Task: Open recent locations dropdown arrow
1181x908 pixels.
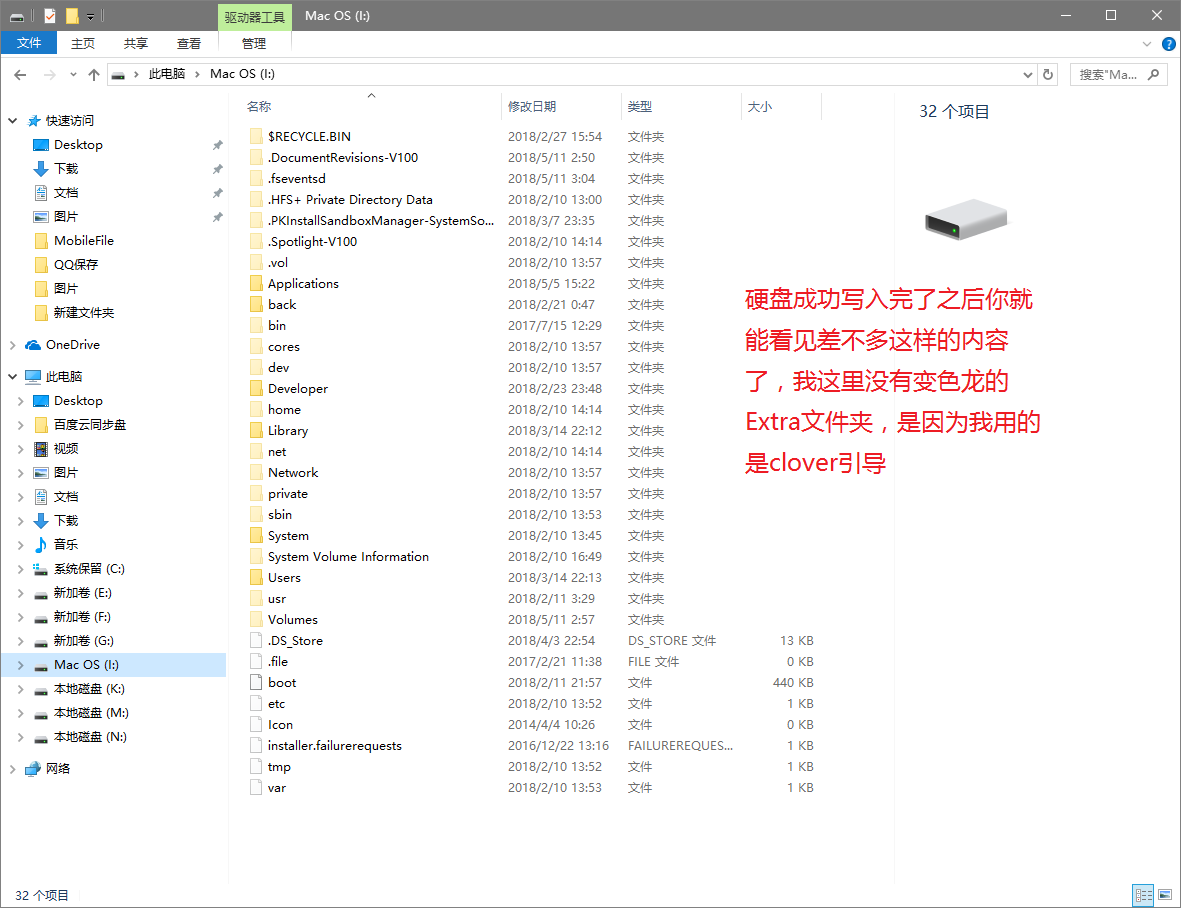Action: tap(73, 75)
